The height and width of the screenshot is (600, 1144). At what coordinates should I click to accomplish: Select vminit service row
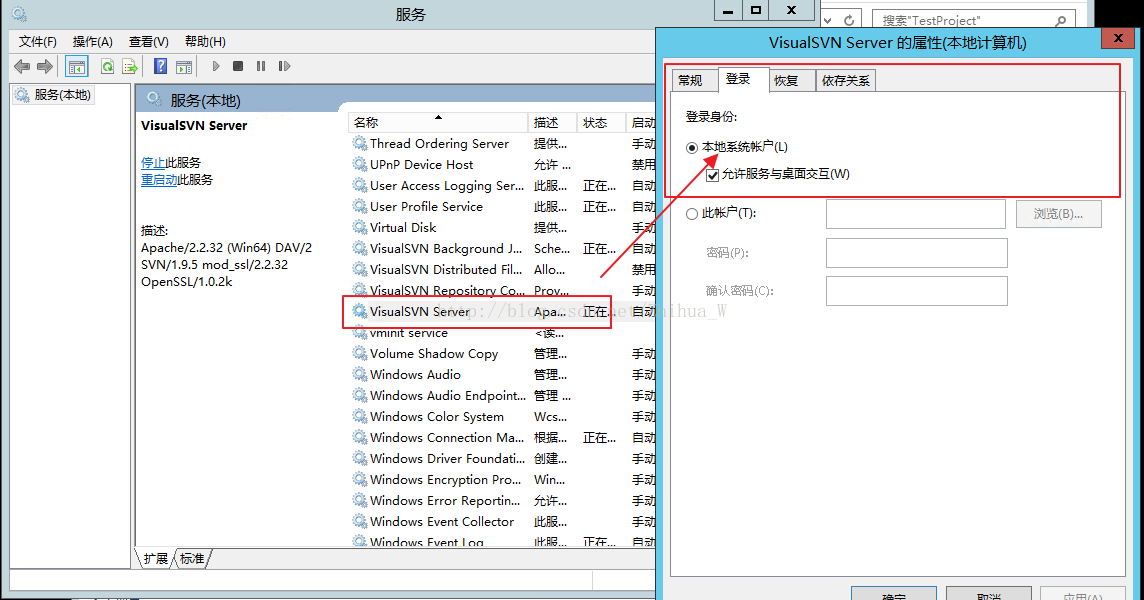click(x=502, y=333)
